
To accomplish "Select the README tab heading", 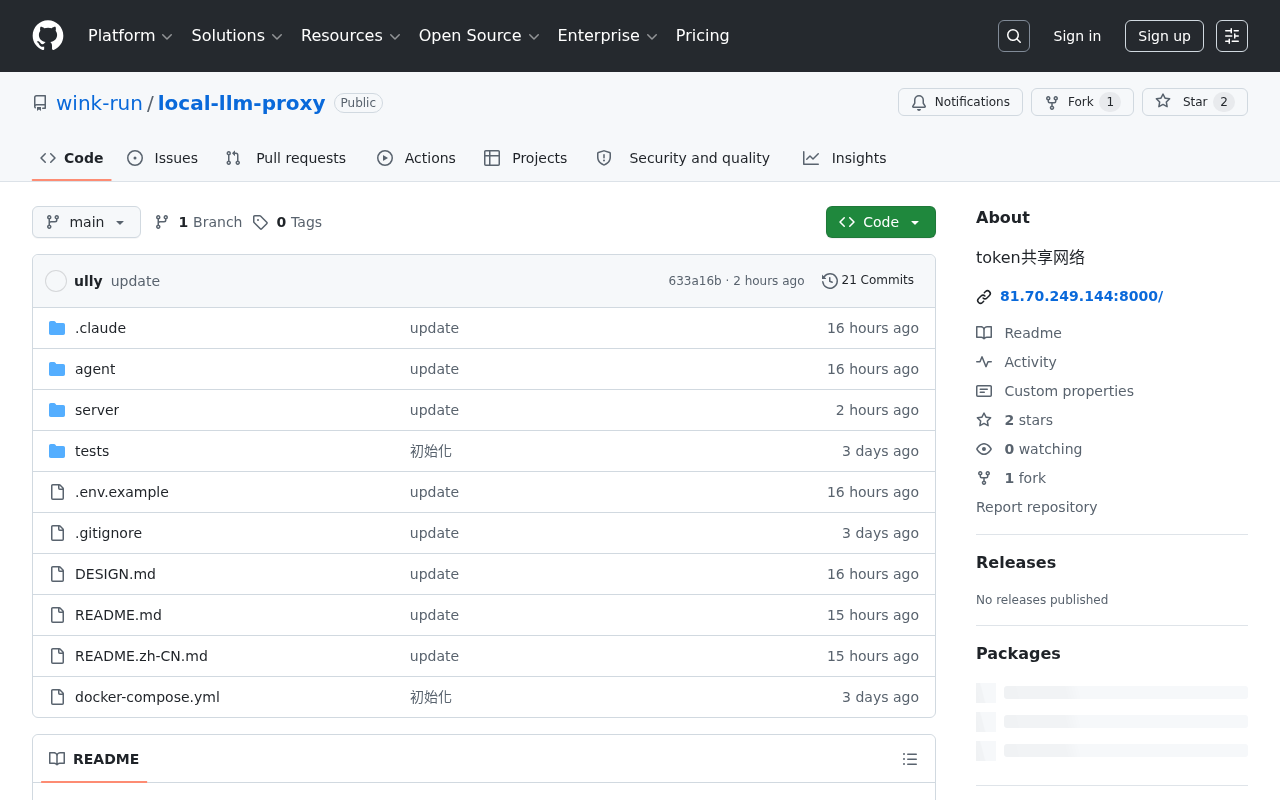I will coord(94,759).
